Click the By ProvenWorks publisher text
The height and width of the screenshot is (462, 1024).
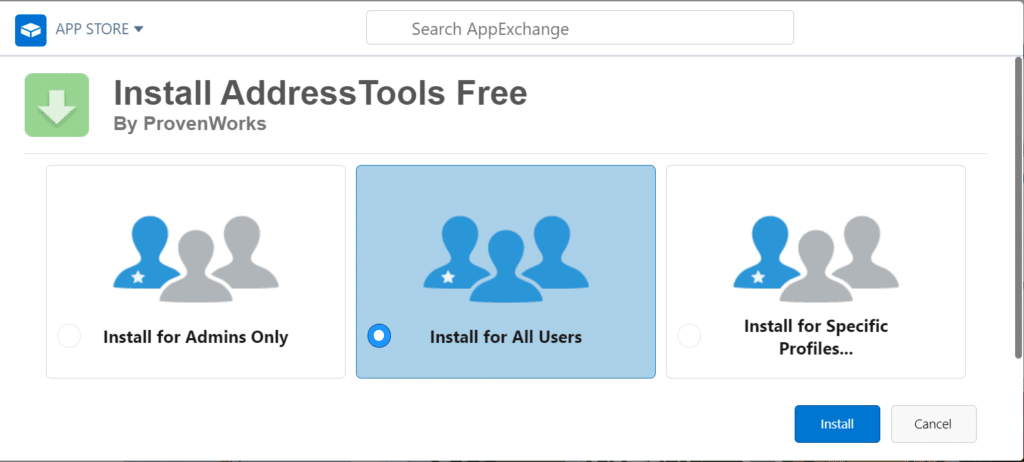click(x=190, y=124)
